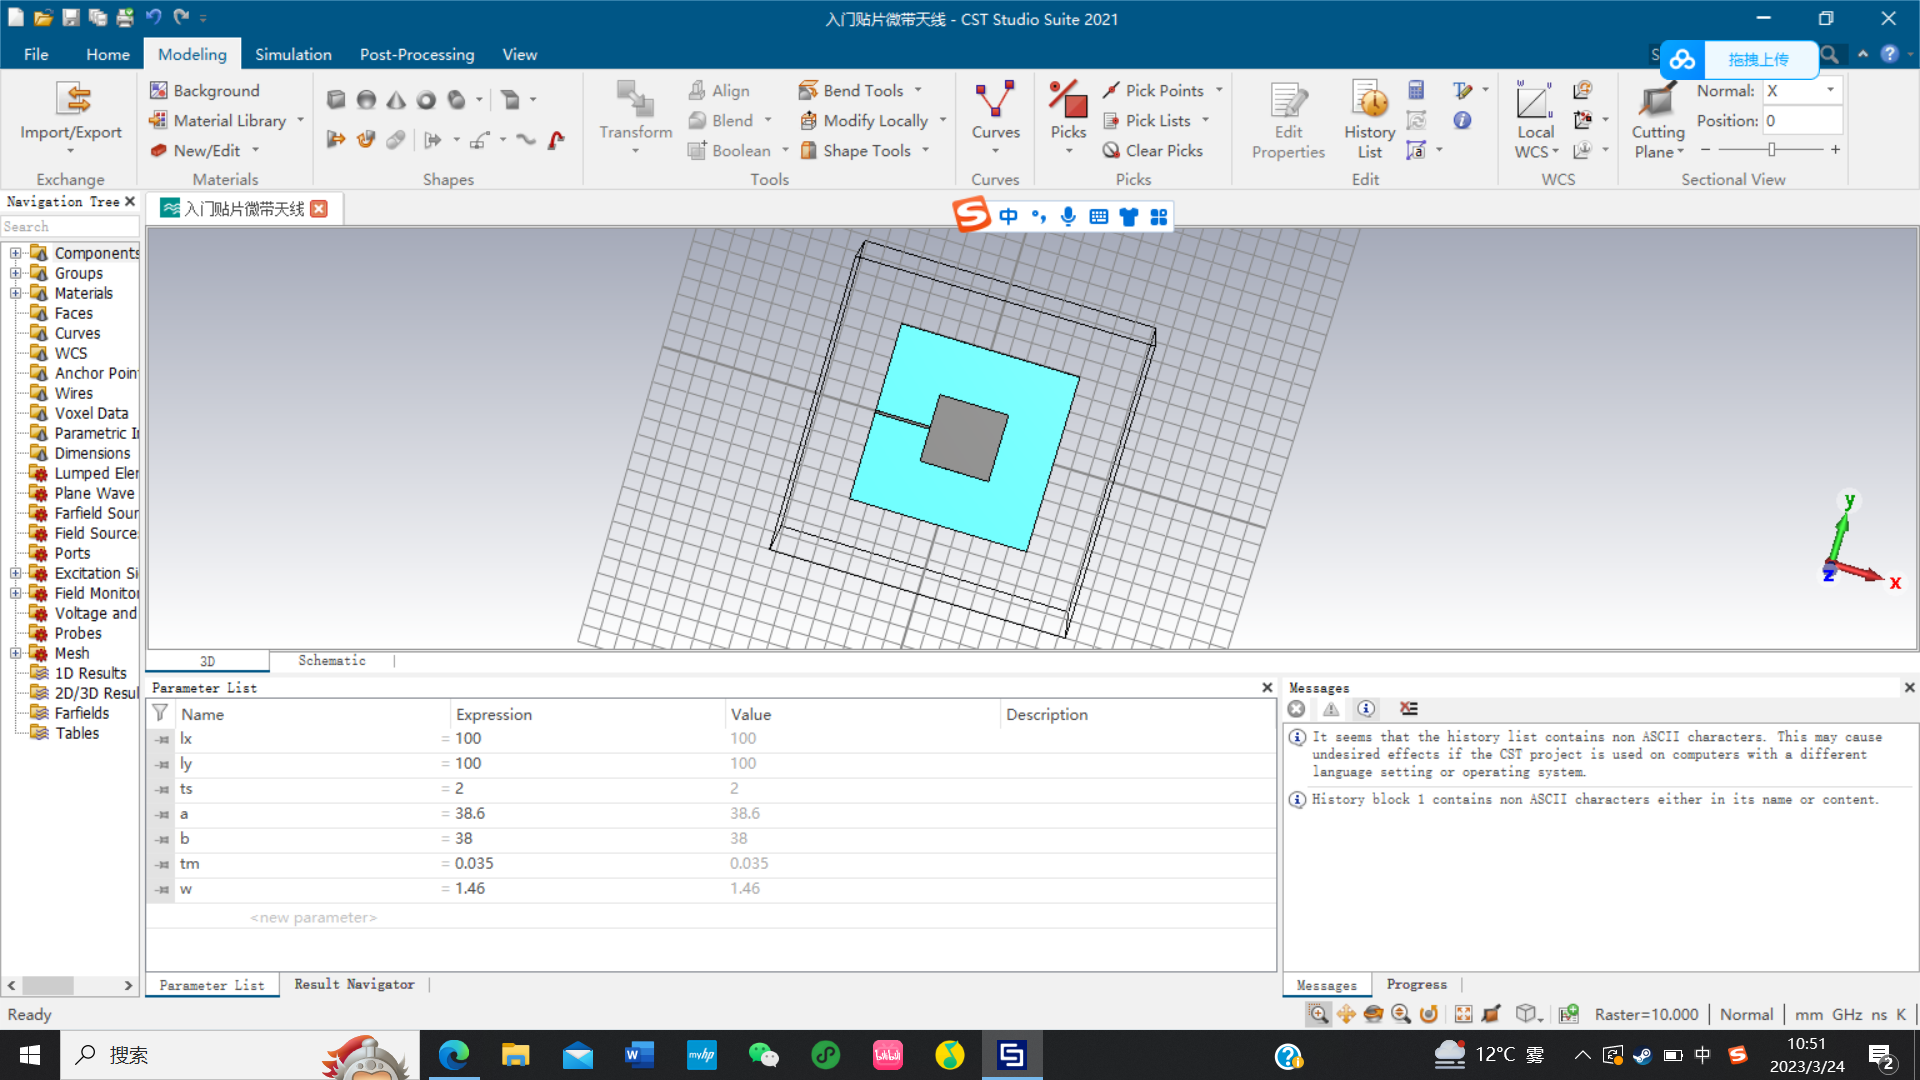This screenshot has height=1080, width=1920.
Task: Click the Background button
Action: 205,90
